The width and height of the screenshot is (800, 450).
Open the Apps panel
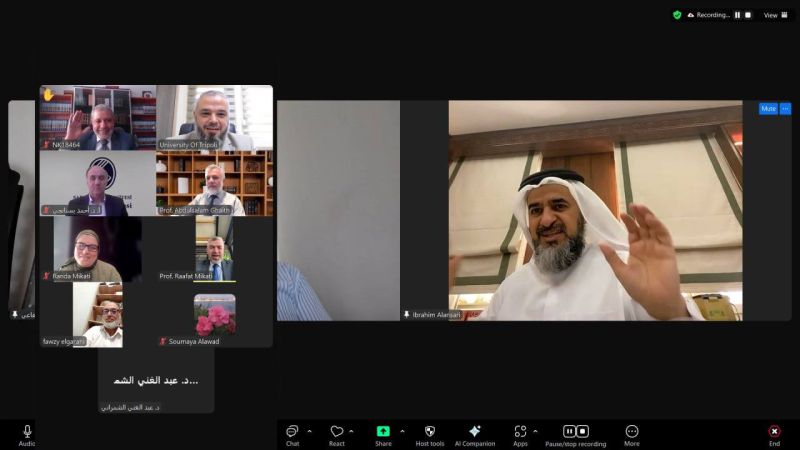coord(520,432)
